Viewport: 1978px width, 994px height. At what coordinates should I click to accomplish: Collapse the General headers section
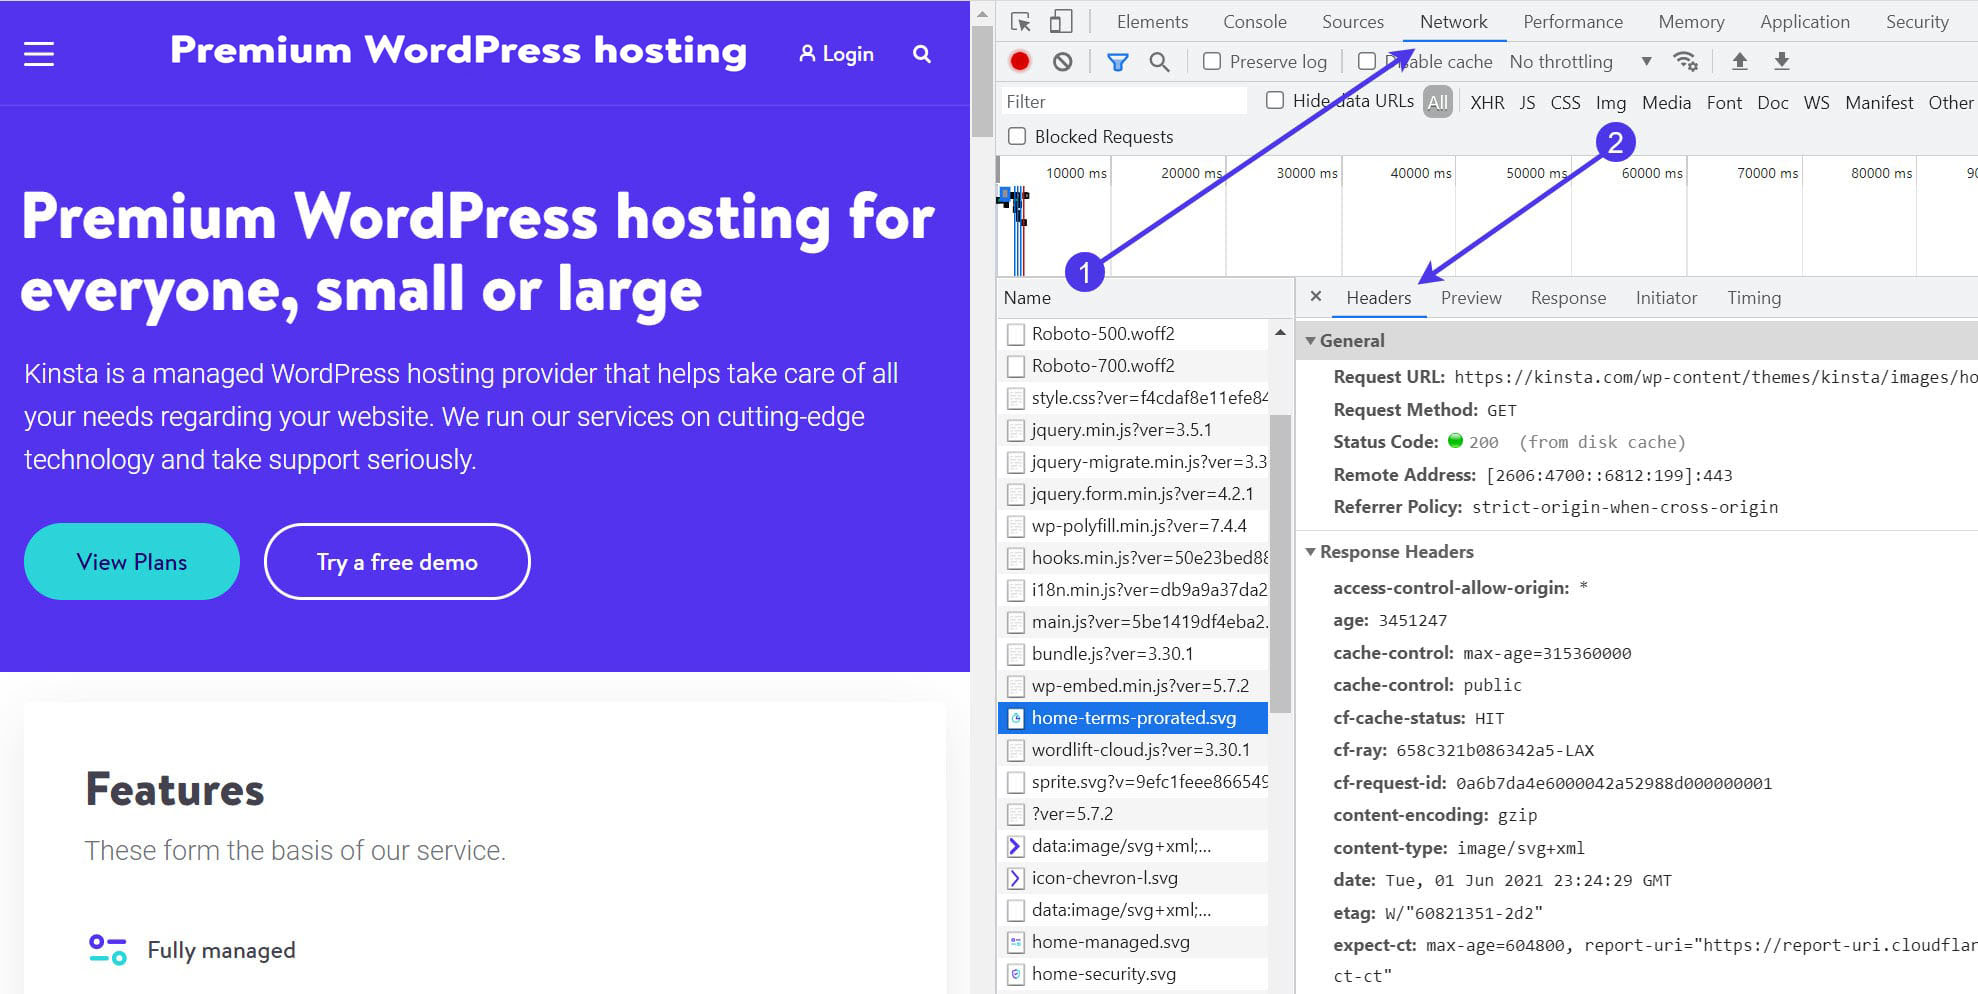coord(1312,340)
